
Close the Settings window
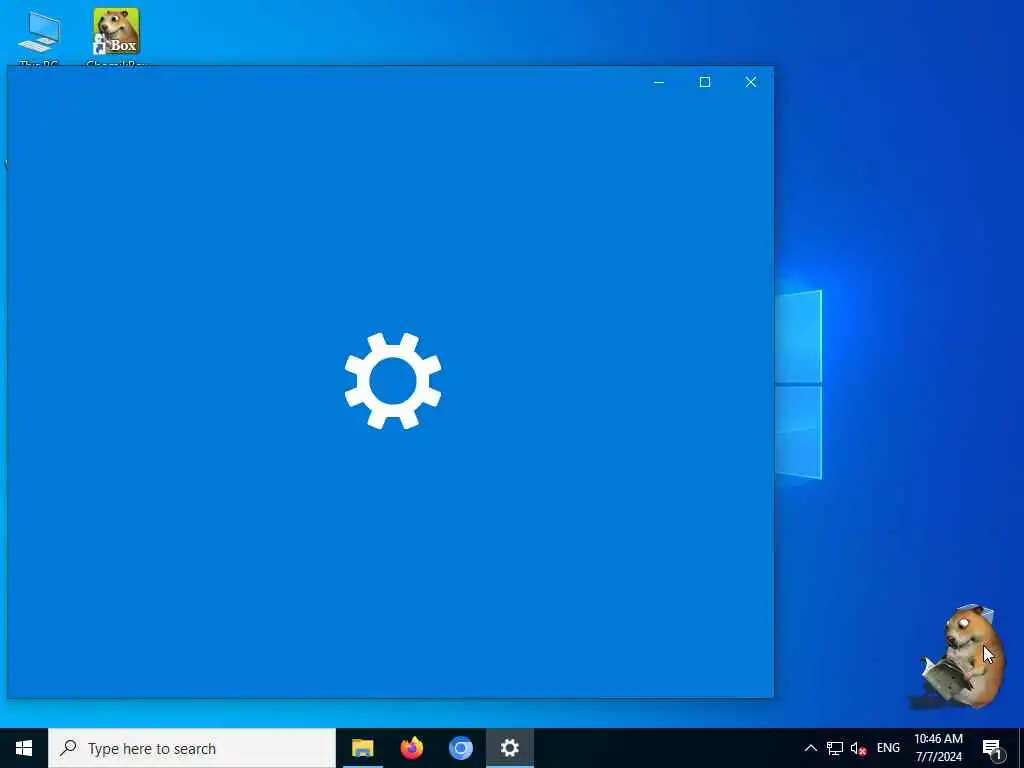pos(751,82)
